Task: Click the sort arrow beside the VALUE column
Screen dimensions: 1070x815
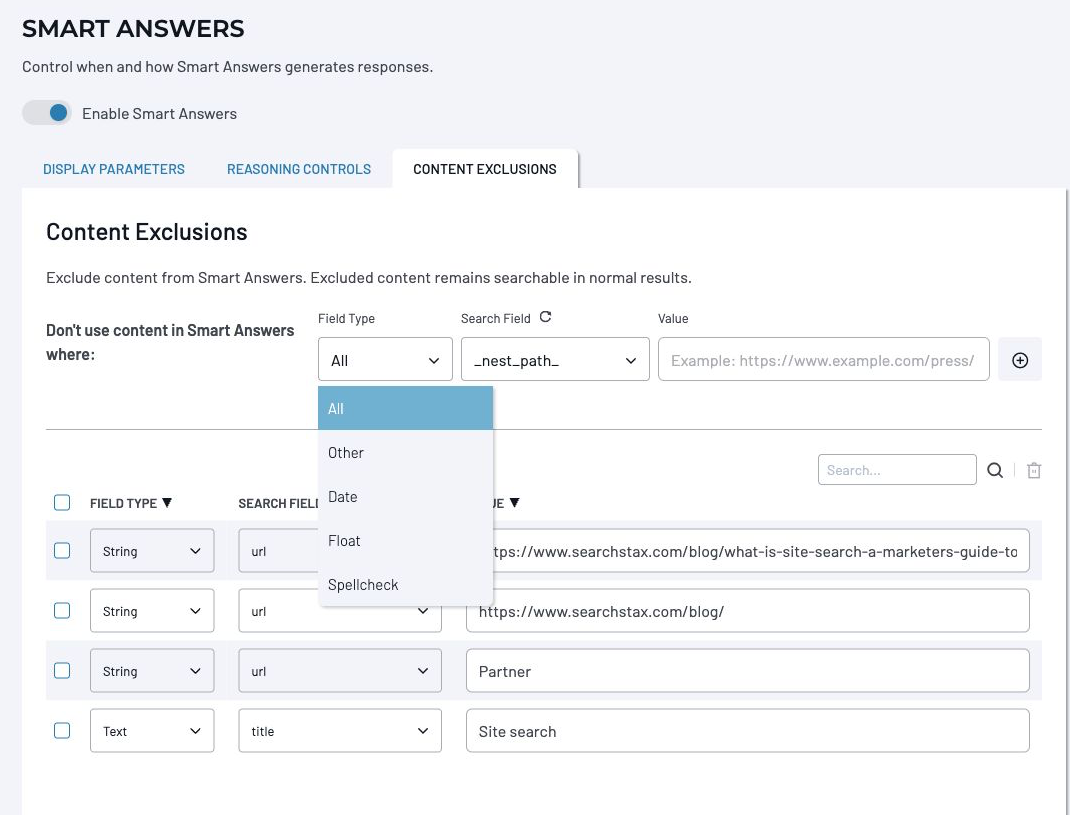Action: [515, 502]
